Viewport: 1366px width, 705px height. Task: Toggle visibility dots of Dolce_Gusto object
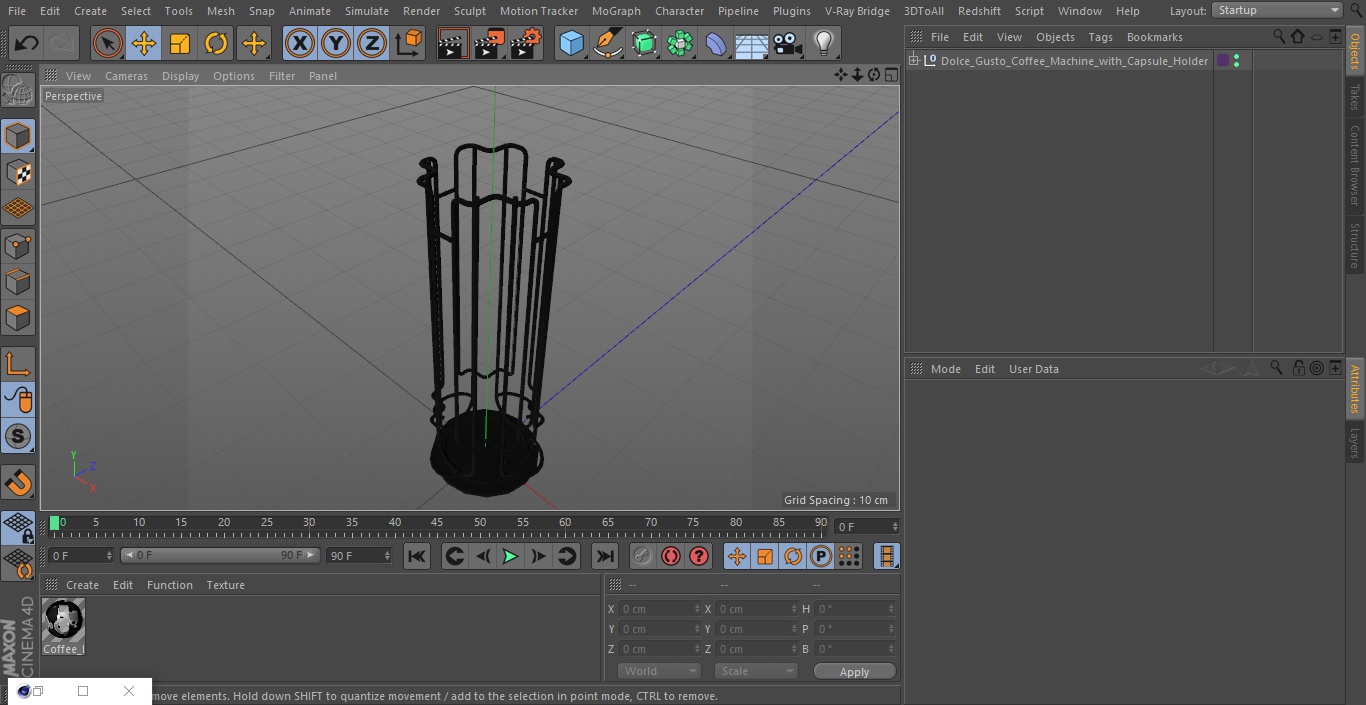click(1237, 61)
